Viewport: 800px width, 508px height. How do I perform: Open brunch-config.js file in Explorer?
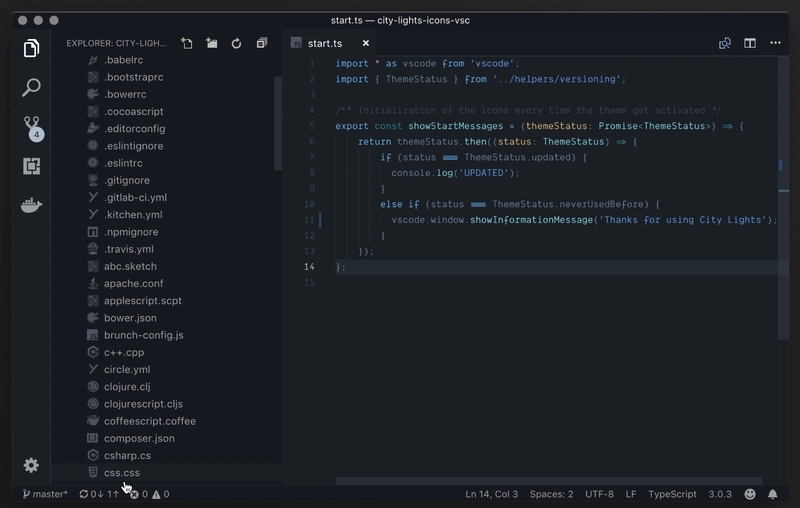pos(166,335)
